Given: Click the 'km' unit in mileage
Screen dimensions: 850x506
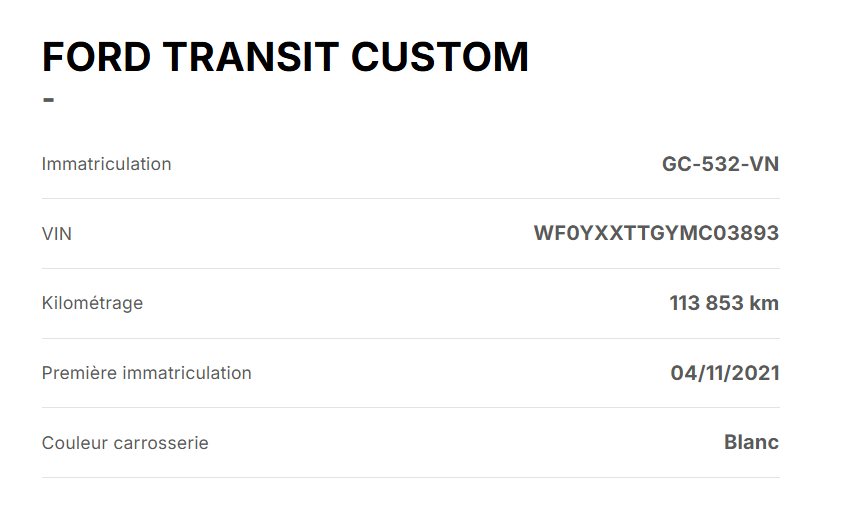Looking at the screenshot, I should click(764, 303).
